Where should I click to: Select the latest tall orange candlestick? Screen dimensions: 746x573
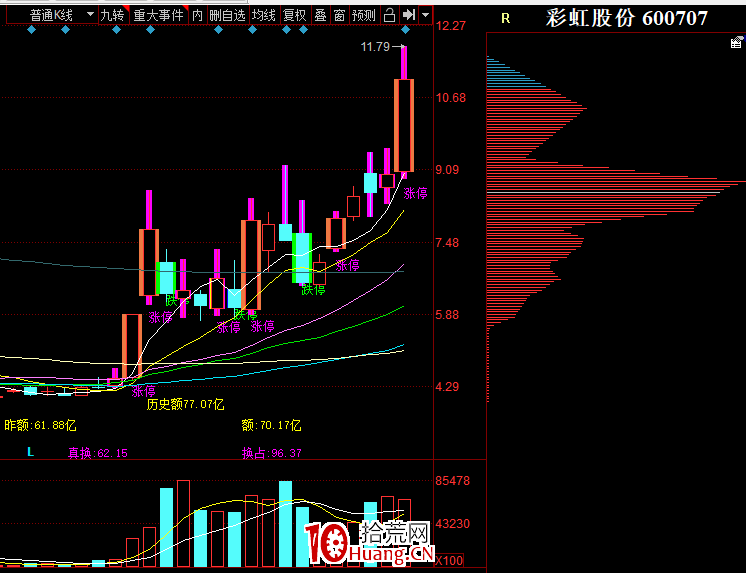[404, 126]
